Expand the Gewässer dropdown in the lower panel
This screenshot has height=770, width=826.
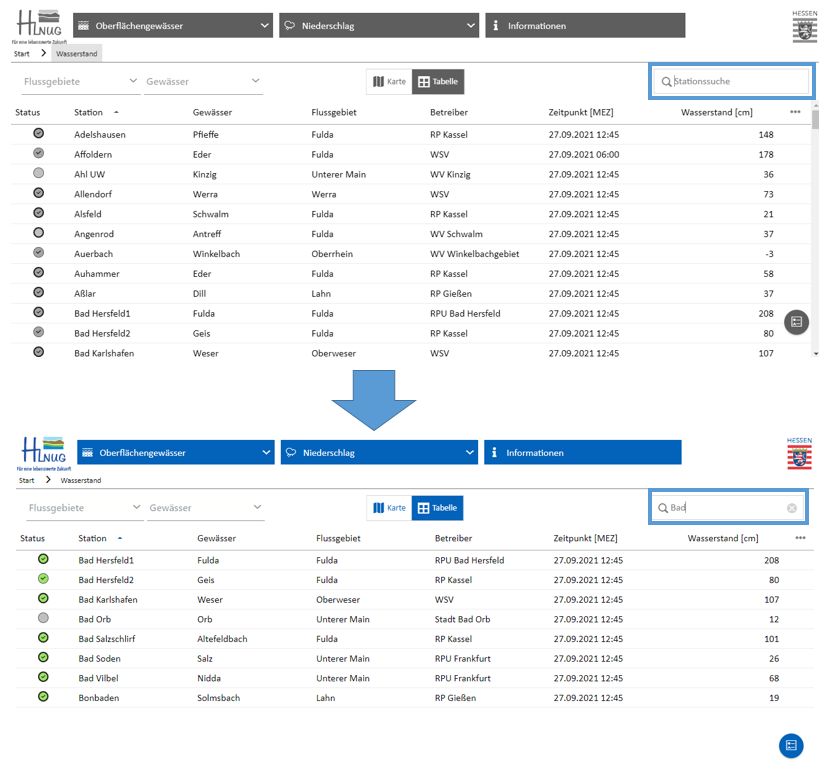coord(205,508)
